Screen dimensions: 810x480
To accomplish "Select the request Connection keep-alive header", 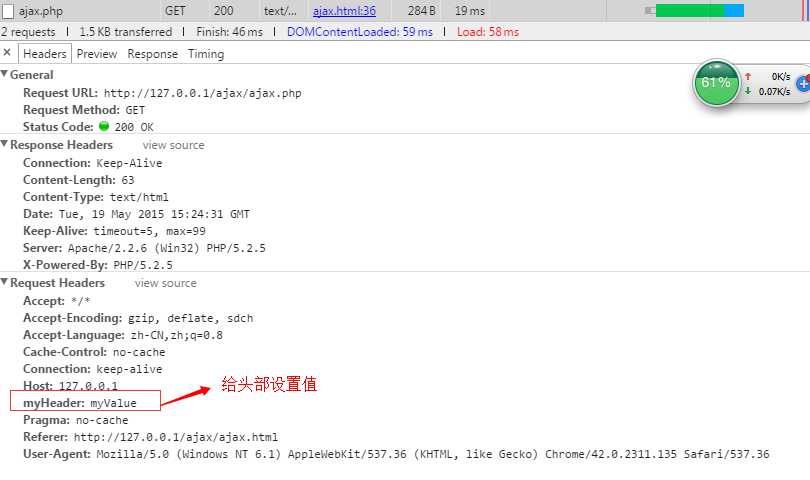I will point(92,369).
